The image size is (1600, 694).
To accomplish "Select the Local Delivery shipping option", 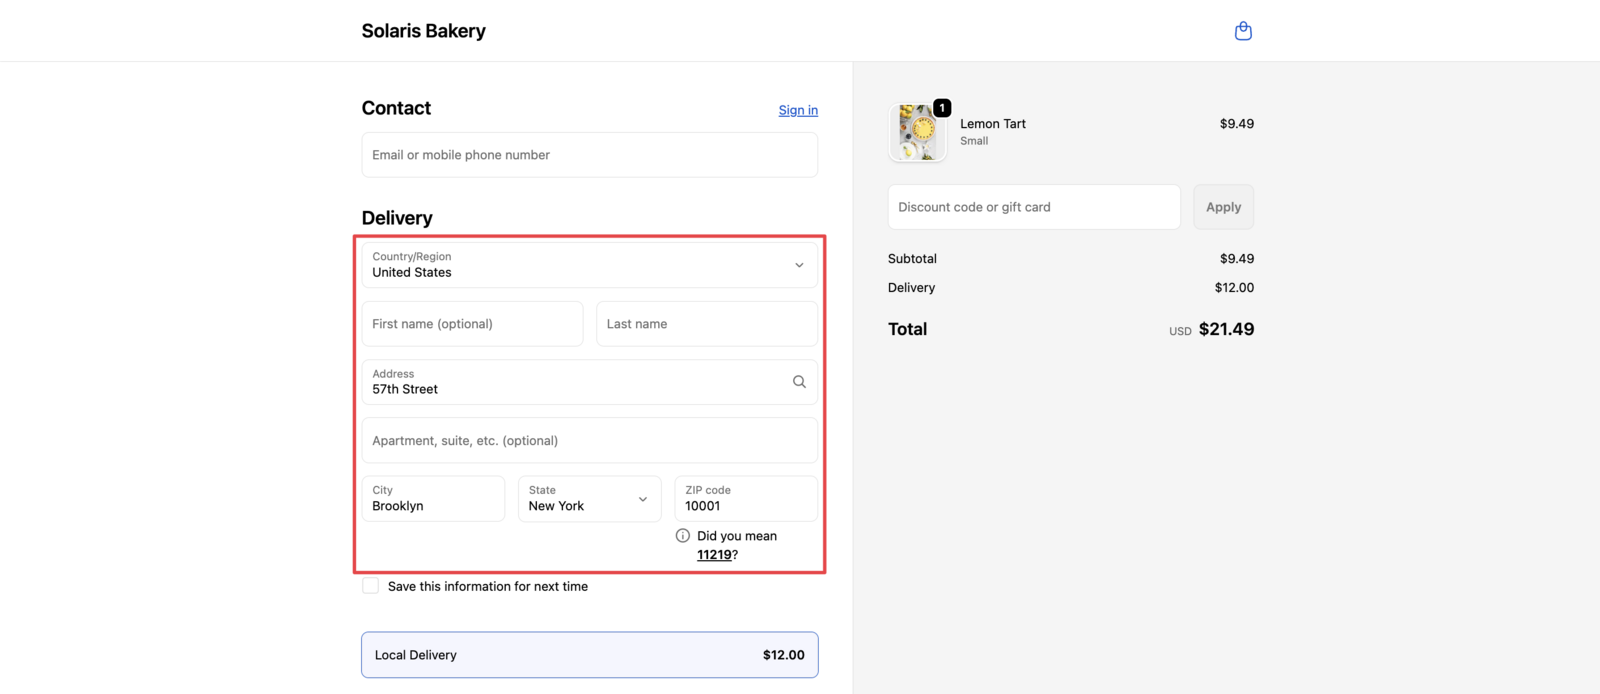I will pos(590,655).
